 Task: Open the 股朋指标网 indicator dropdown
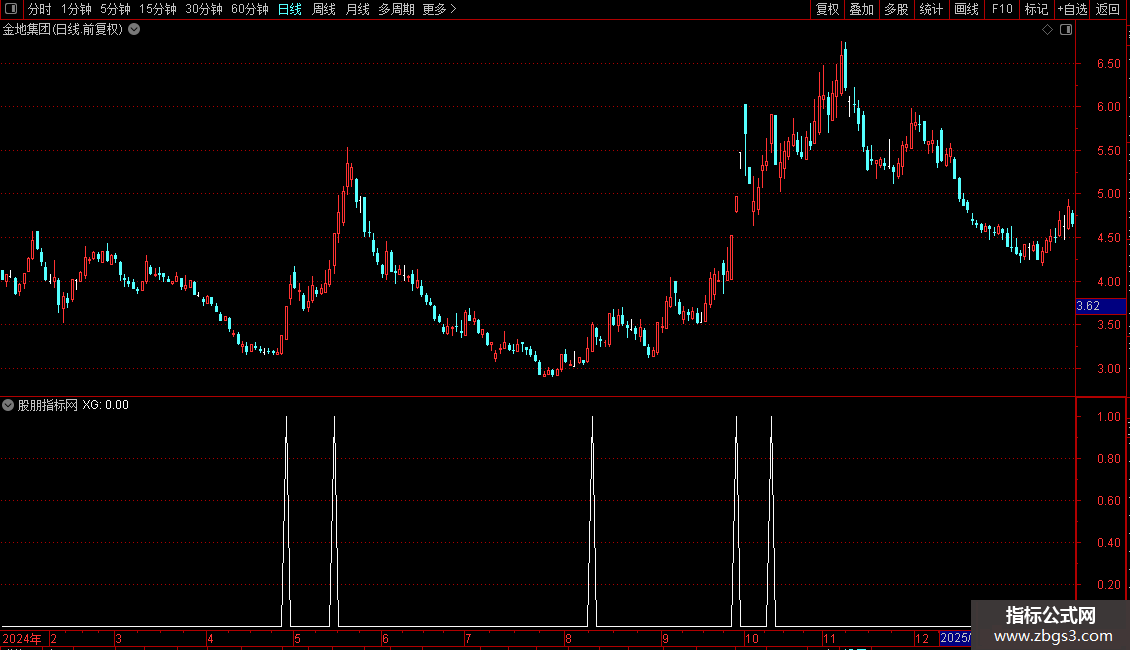point(8,405)
